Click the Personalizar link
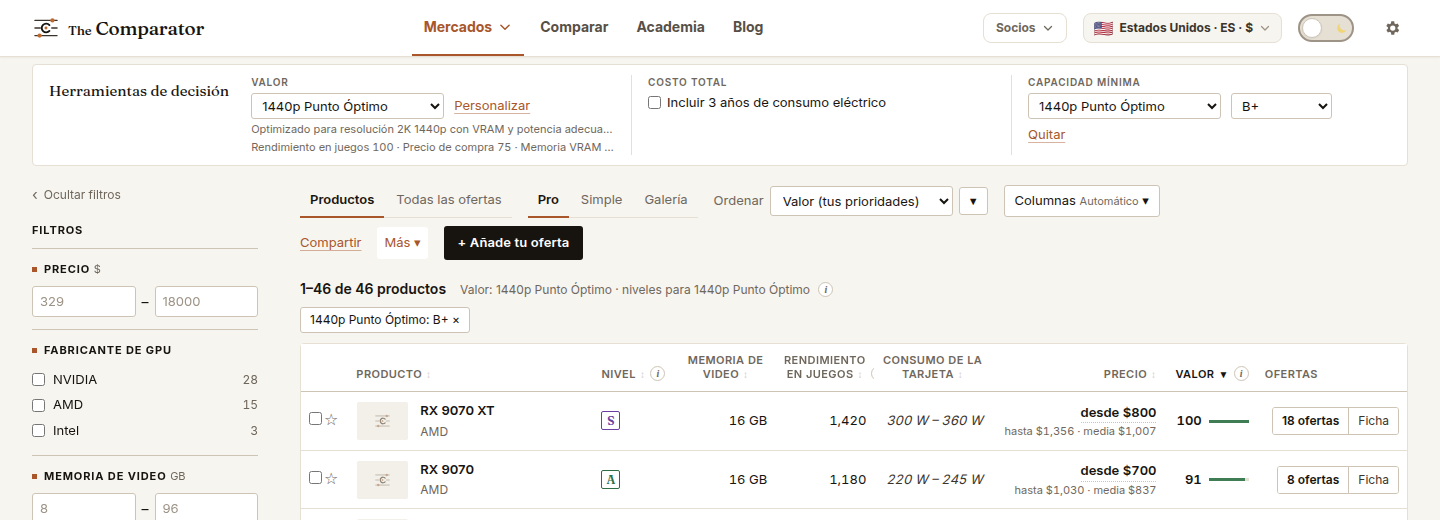The height and width of the screenshot is (520, 1440). 492,106
